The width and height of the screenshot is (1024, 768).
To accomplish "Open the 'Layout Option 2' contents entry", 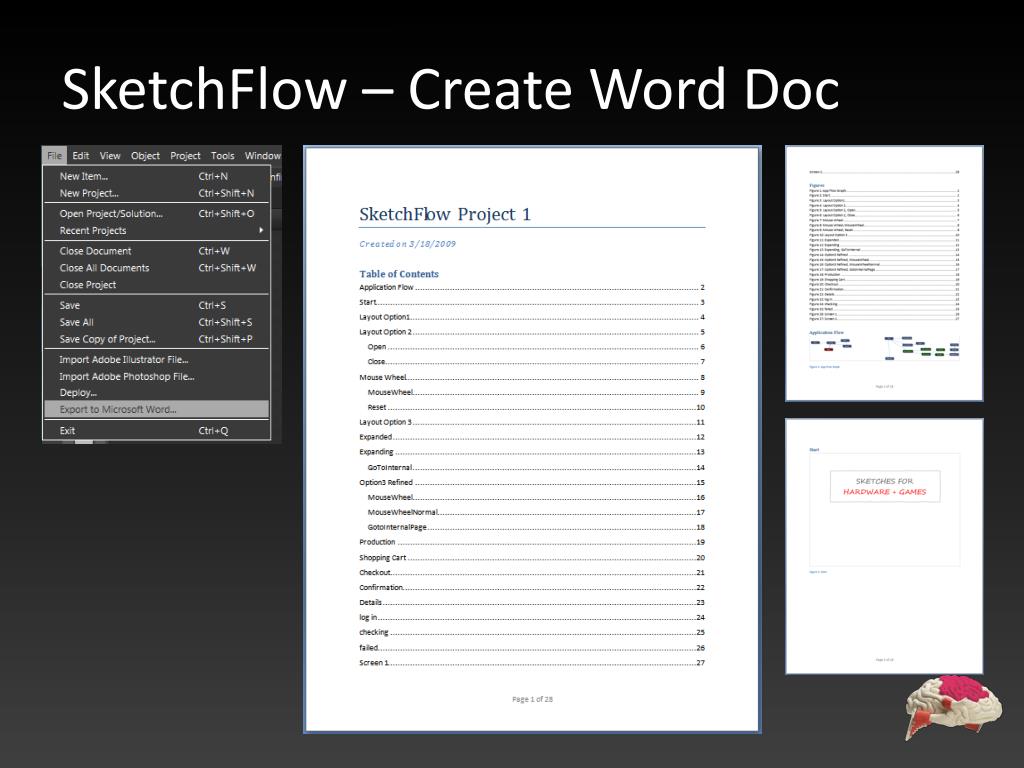I will pyautogui.click(x=532, y=332).
